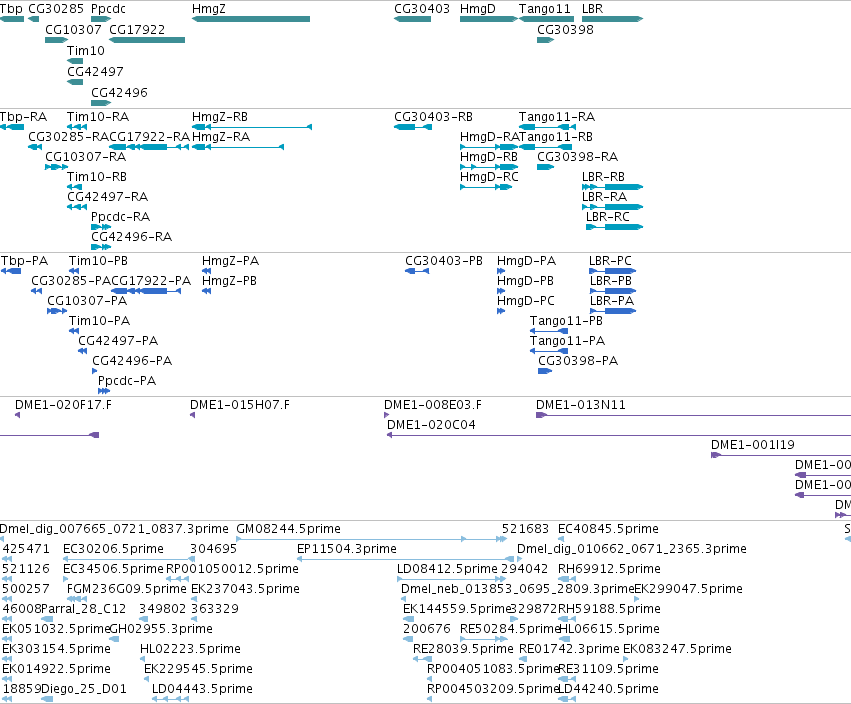The width and height of the screenshot is (851, 704).
Task: Select the LBR-RC transcript label
Action: pyautogui.click(x=608, y=217)
